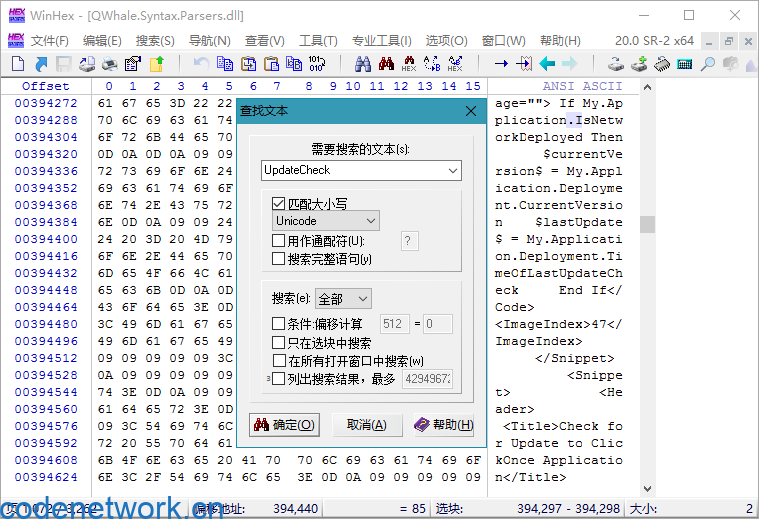Open the 导航(N) menu
The height and width of the screenshot is (519, 759).
210,41
